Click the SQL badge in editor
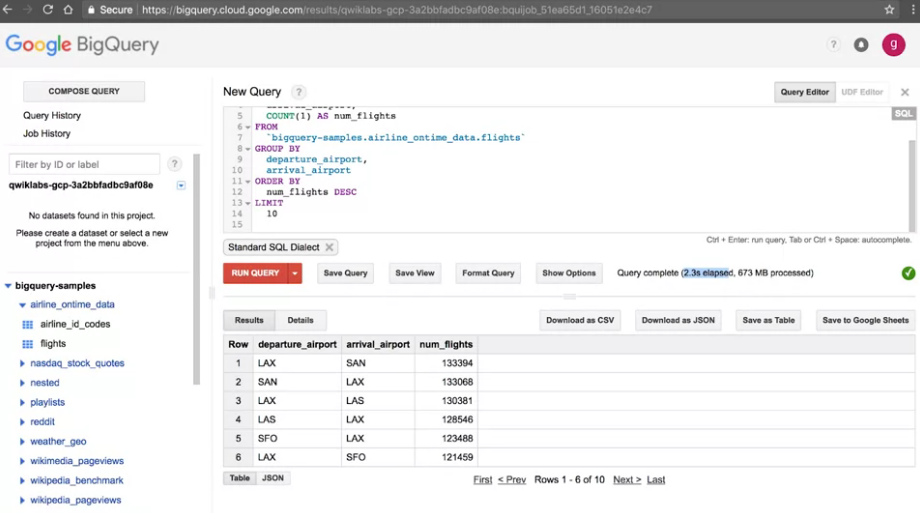 904,114
